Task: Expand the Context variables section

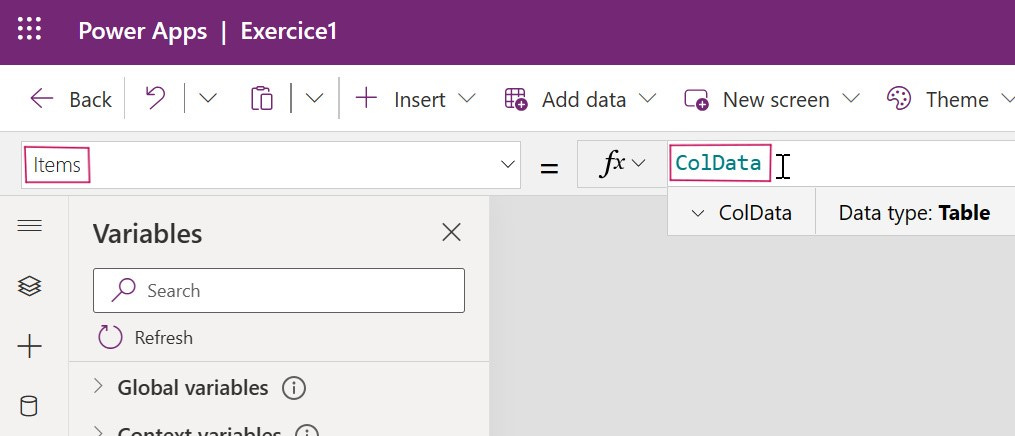Action: point(98,431)
